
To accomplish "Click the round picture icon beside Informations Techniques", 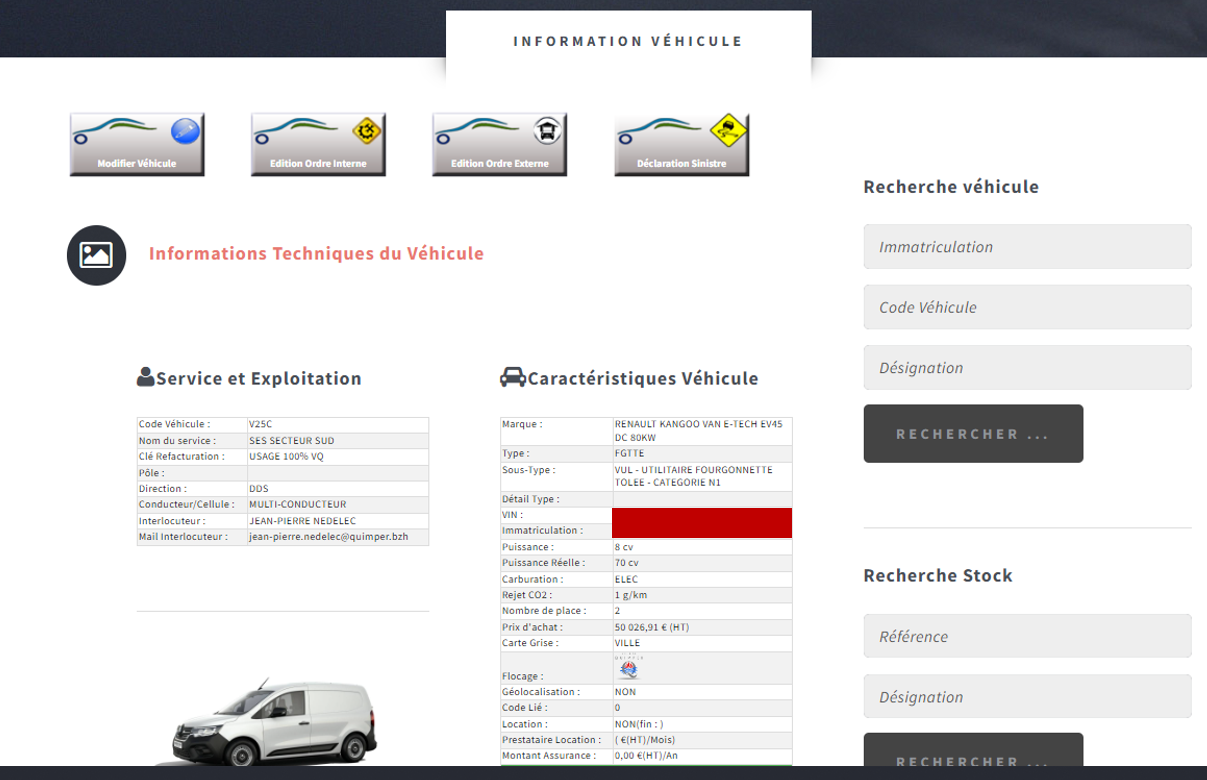I will (x=96, y=255).
